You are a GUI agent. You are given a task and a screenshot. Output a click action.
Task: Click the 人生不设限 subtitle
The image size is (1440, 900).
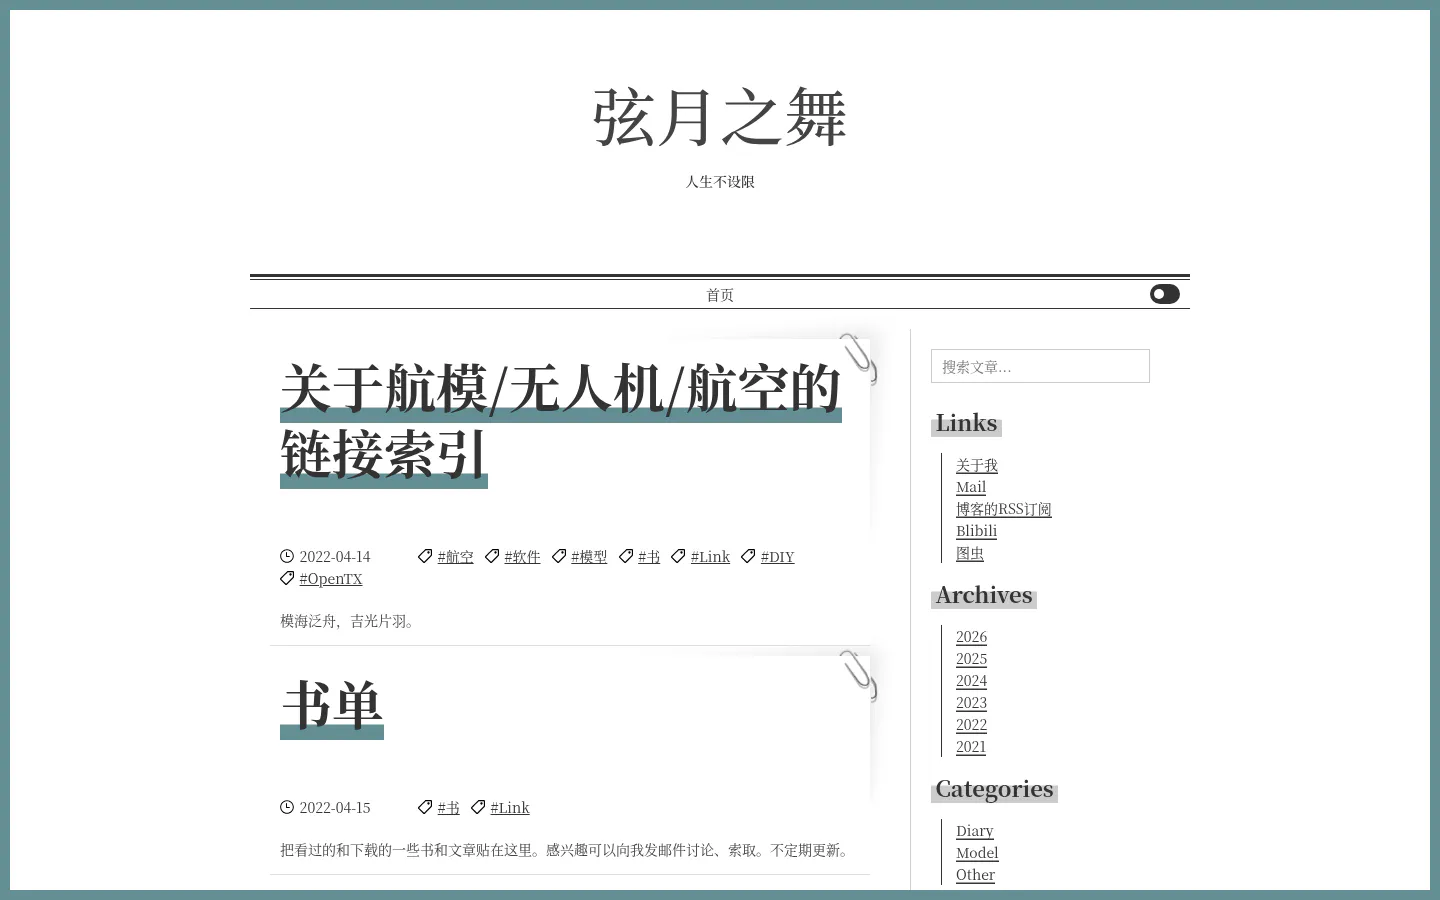[x=720, y=182]
